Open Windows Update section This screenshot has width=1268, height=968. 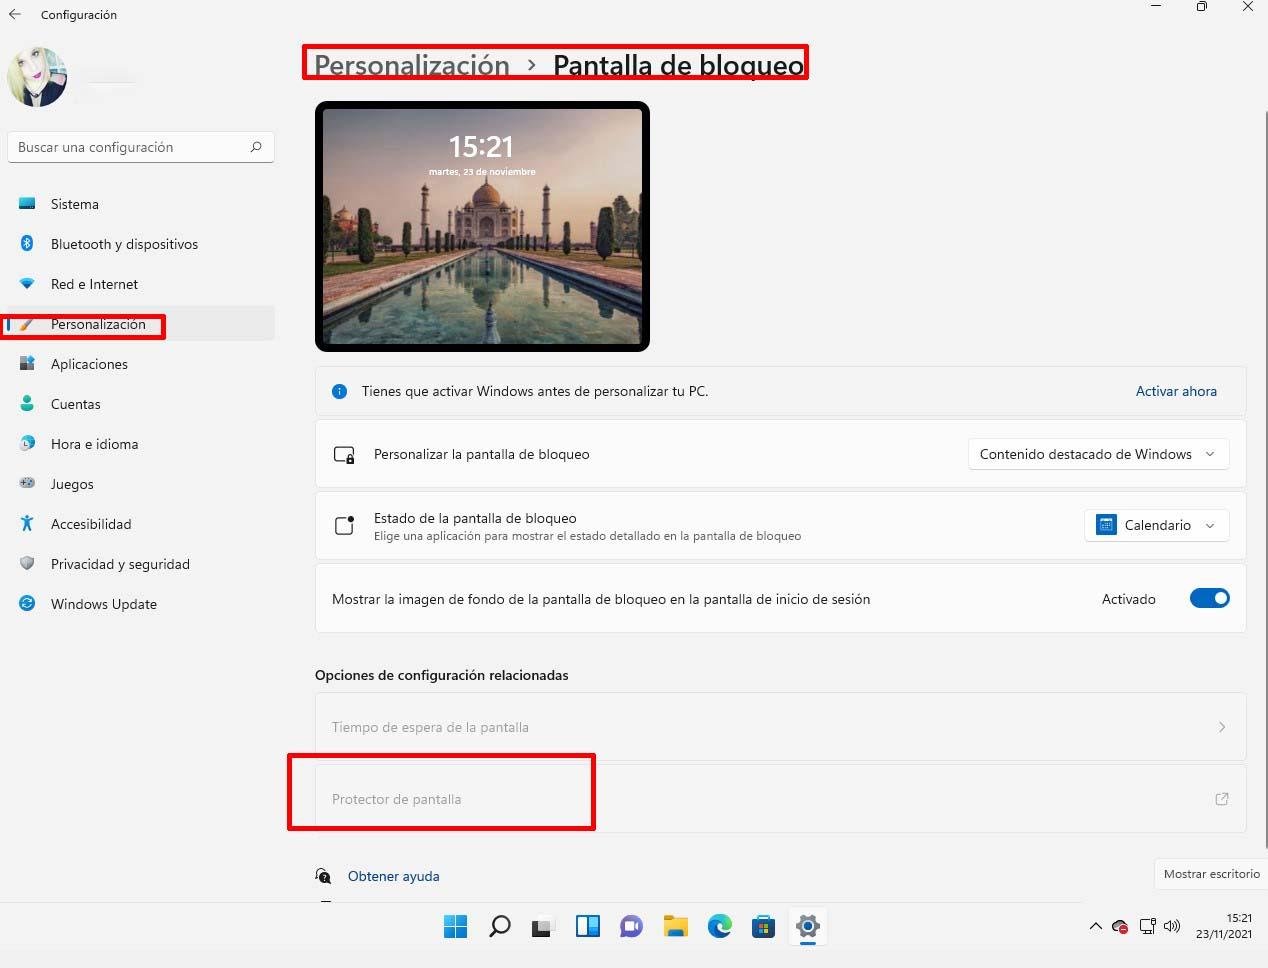[x=103, y=604]
